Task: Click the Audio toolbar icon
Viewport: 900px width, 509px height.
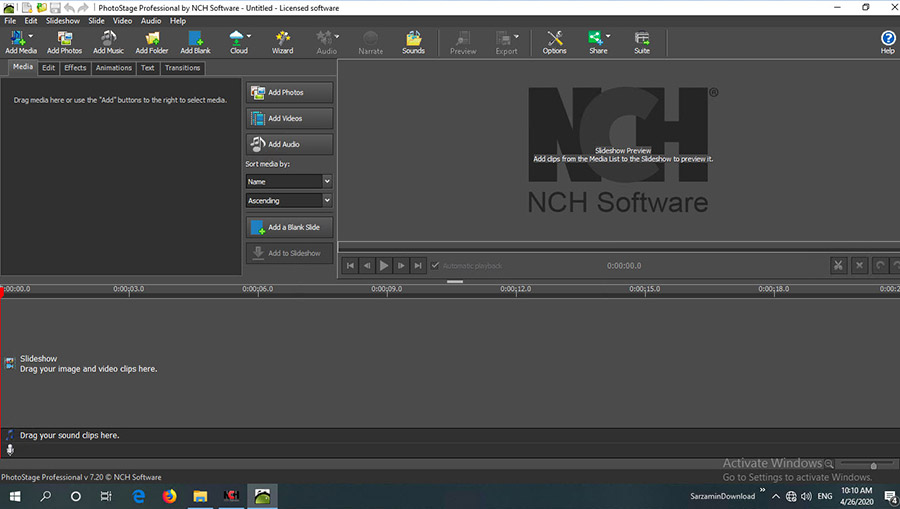Action: click(x=325, y=42)
